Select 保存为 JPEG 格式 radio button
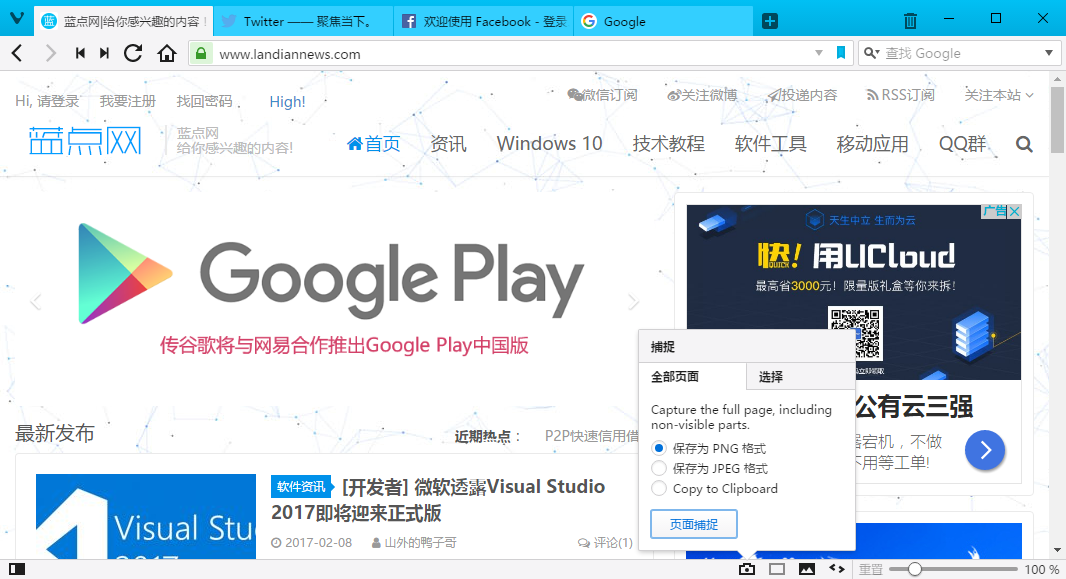1066x579 pixels. coord(658,468)
